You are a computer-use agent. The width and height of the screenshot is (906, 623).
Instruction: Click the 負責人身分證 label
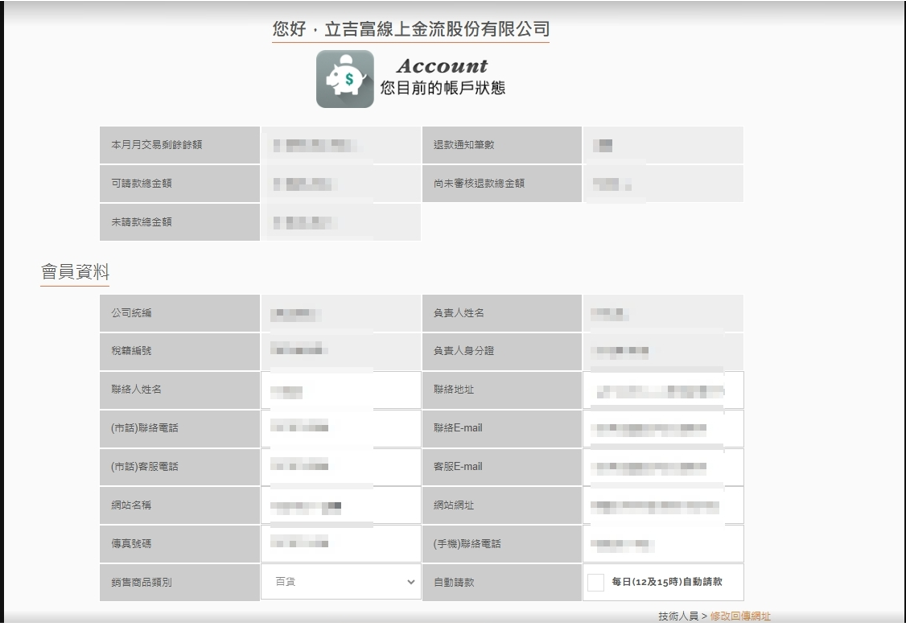[x=464, y=351]
